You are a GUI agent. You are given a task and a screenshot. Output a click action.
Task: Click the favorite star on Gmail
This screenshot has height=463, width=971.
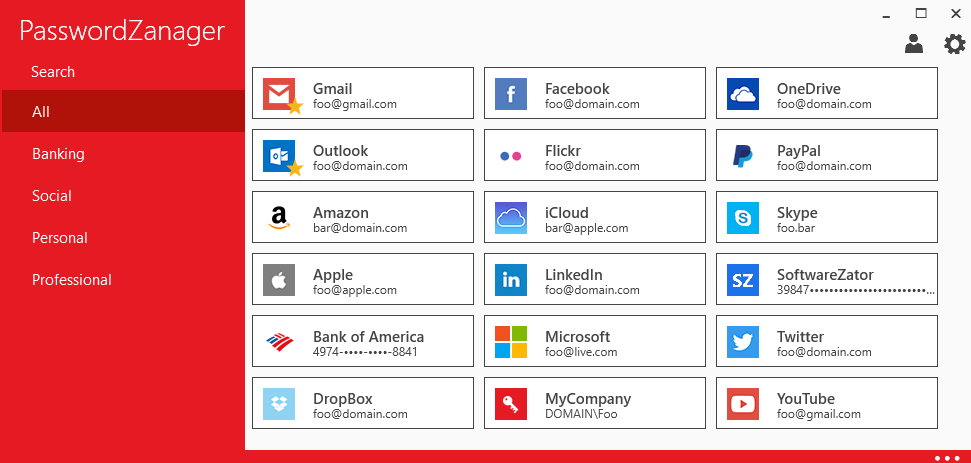[x=295, y=107]
